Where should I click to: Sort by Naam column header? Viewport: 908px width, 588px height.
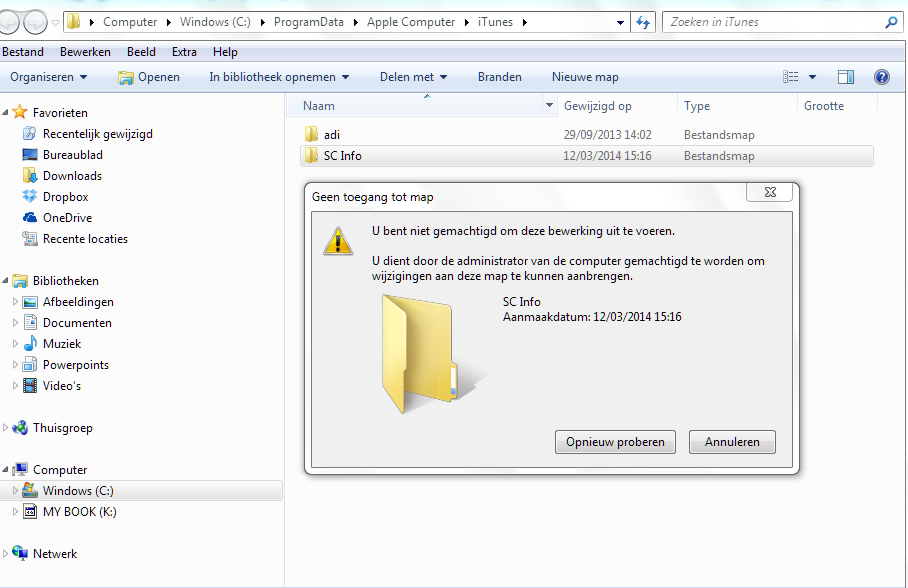coord(422,106)
